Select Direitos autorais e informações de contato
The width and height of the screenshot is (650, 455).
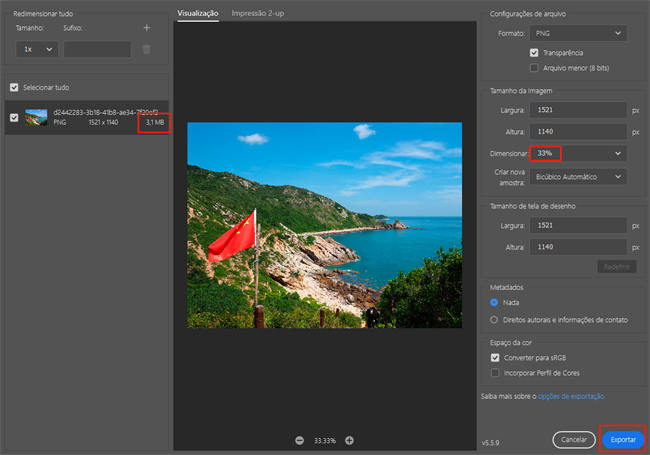(494, 320)
